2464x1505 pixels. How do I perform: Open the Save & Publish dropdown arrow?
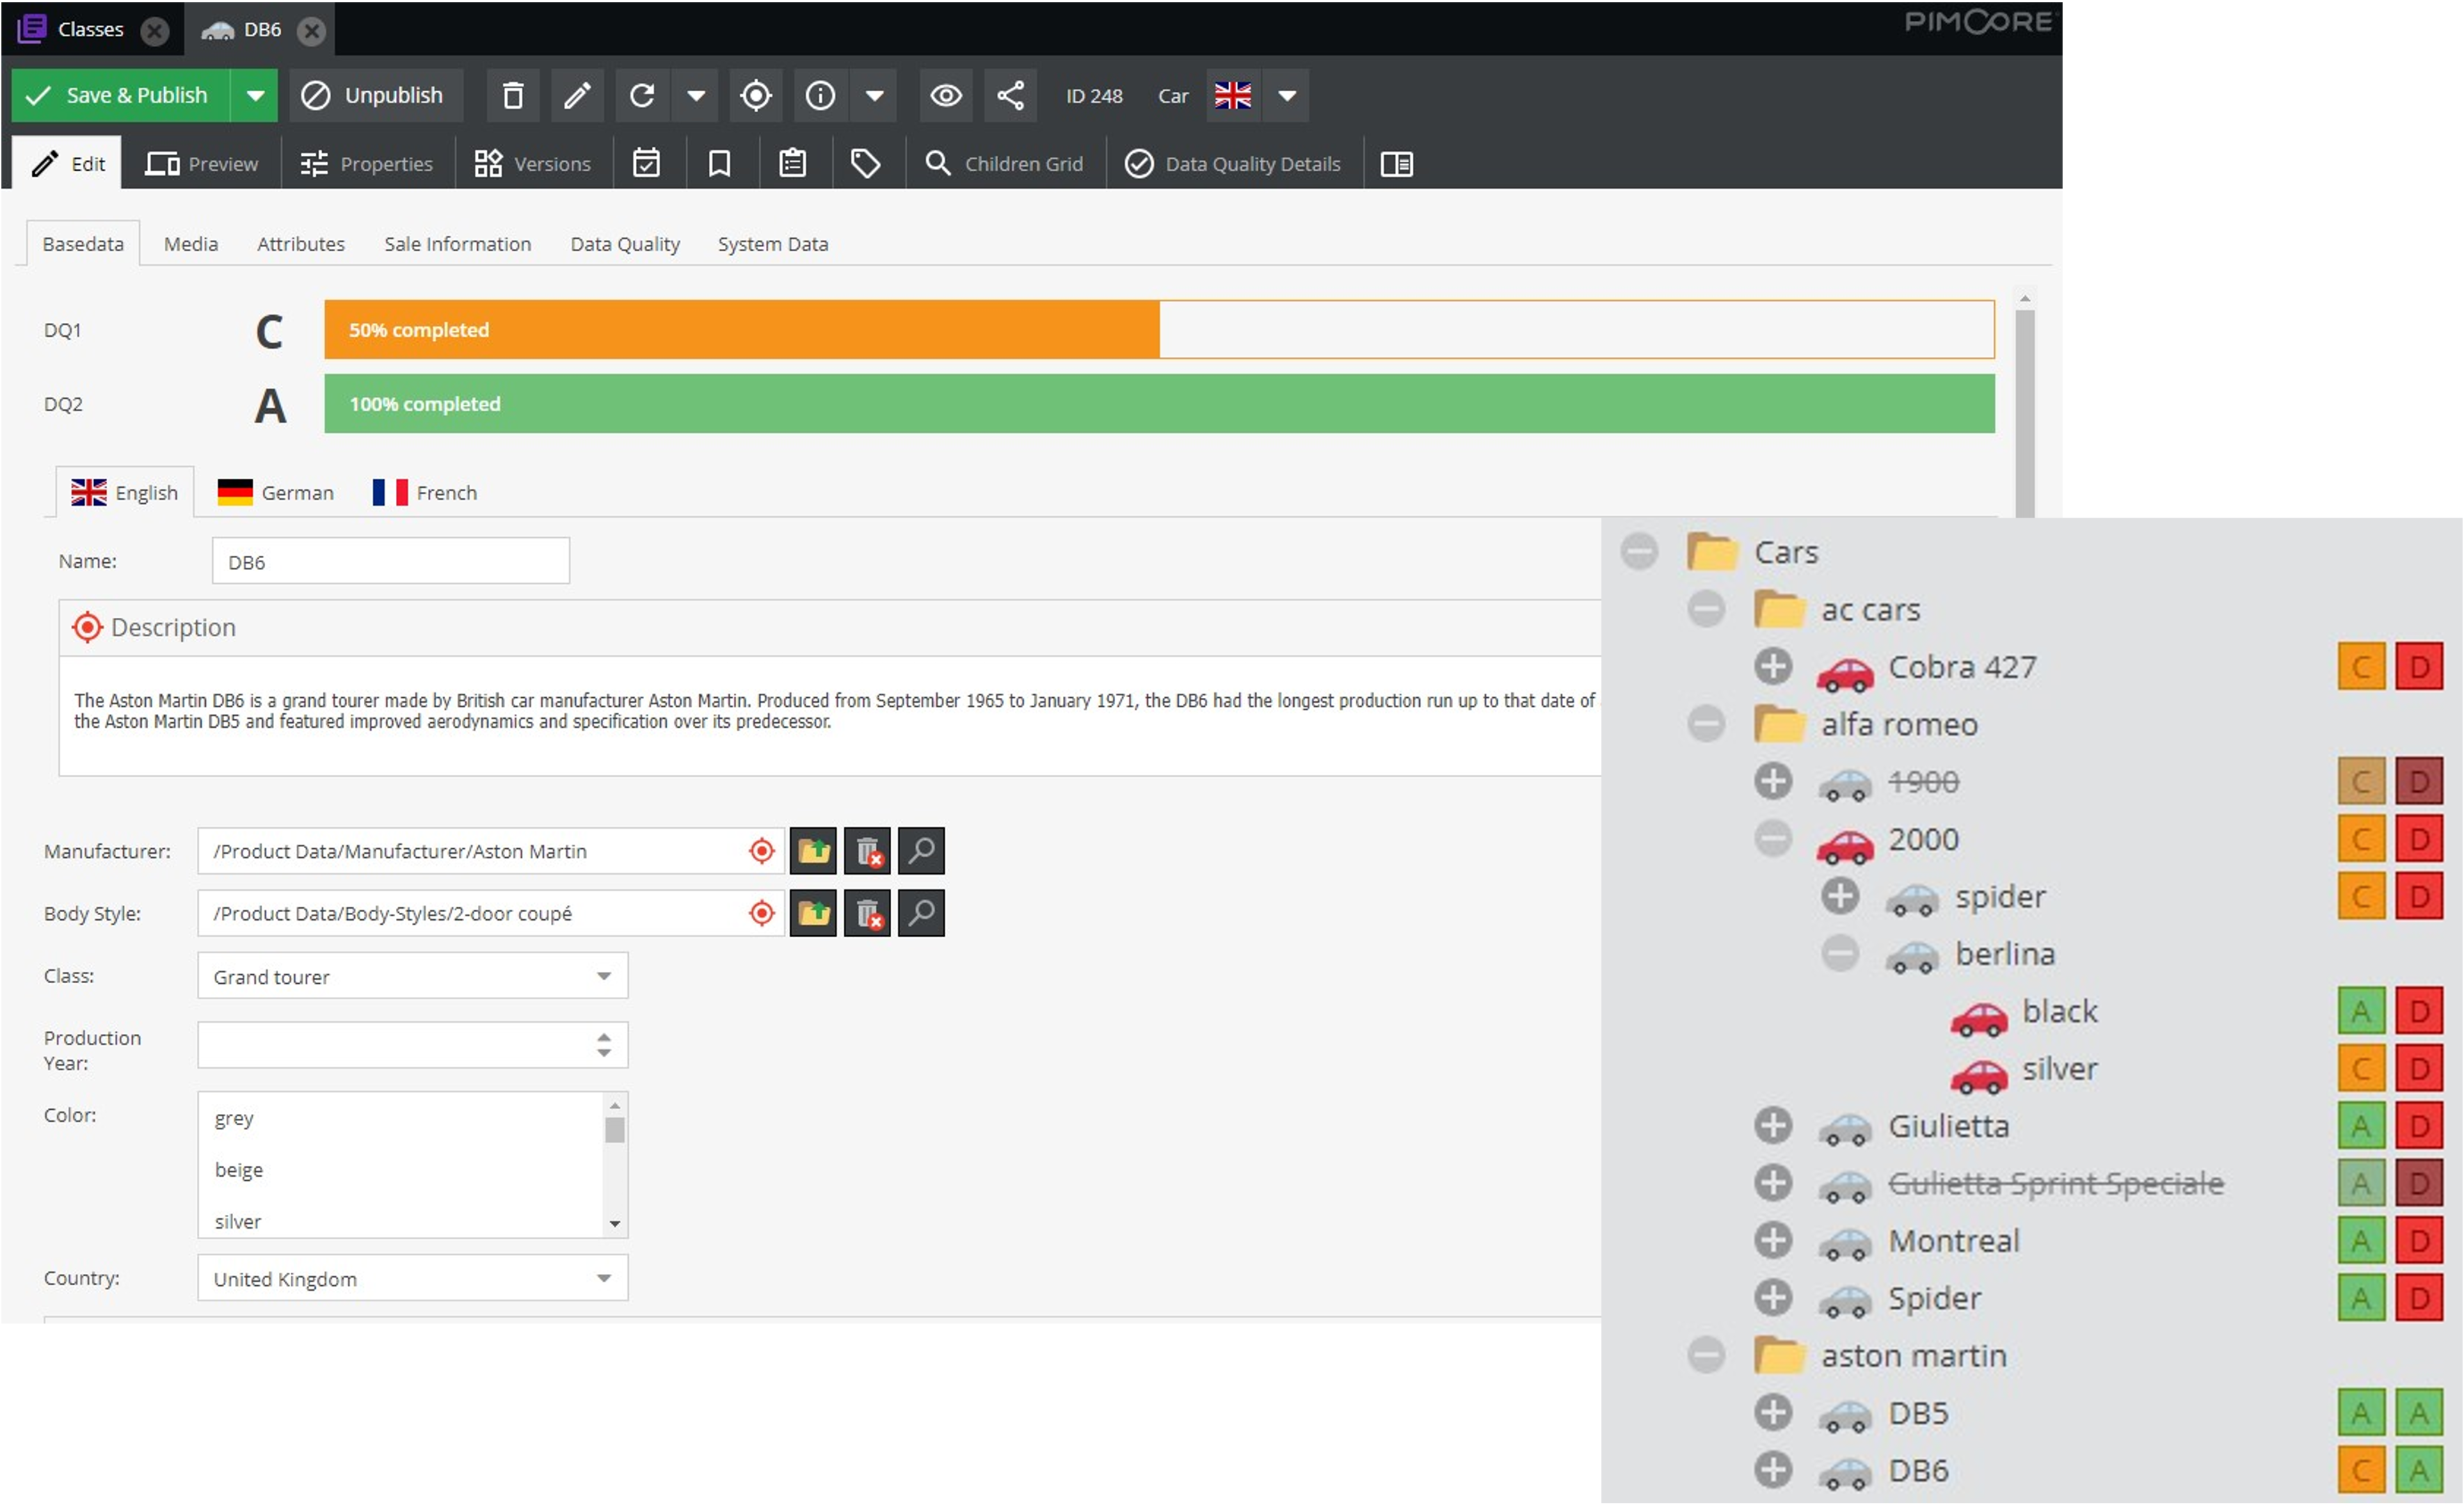255,96
